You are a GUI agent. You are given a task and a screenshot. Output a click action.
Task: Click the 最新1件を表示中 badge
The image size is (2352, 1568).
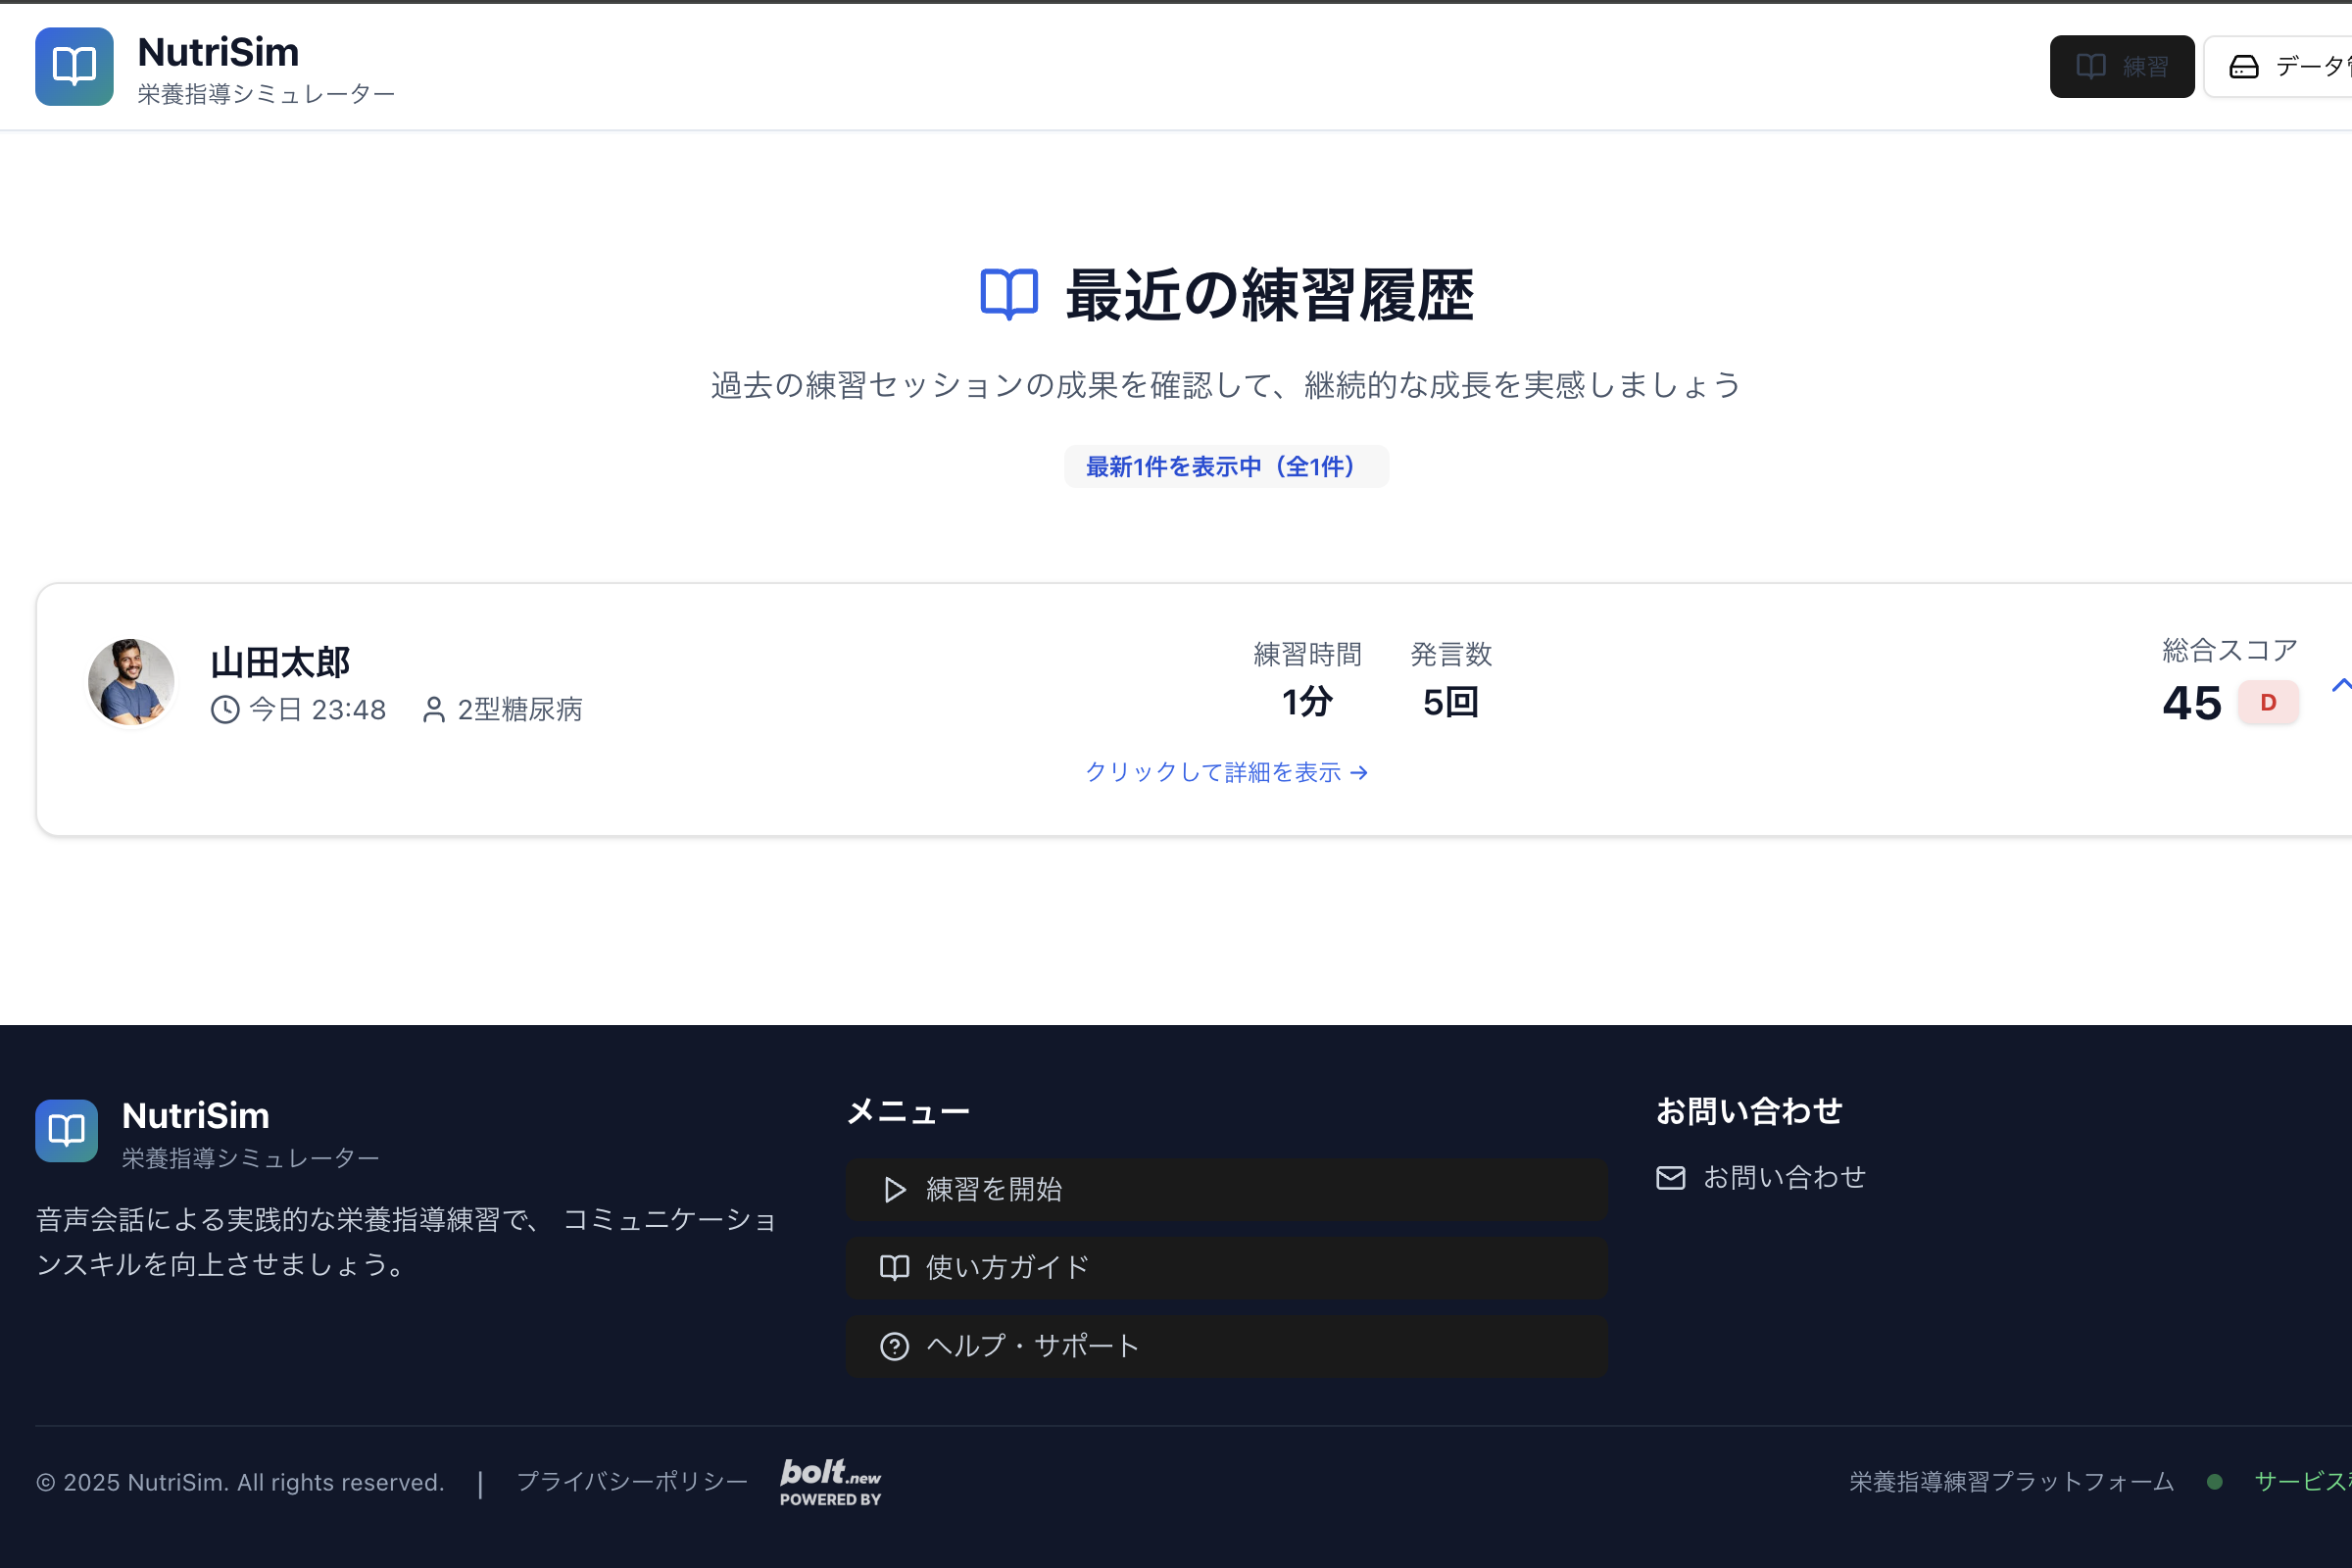pyautogui.click(x=1226, y=467)
